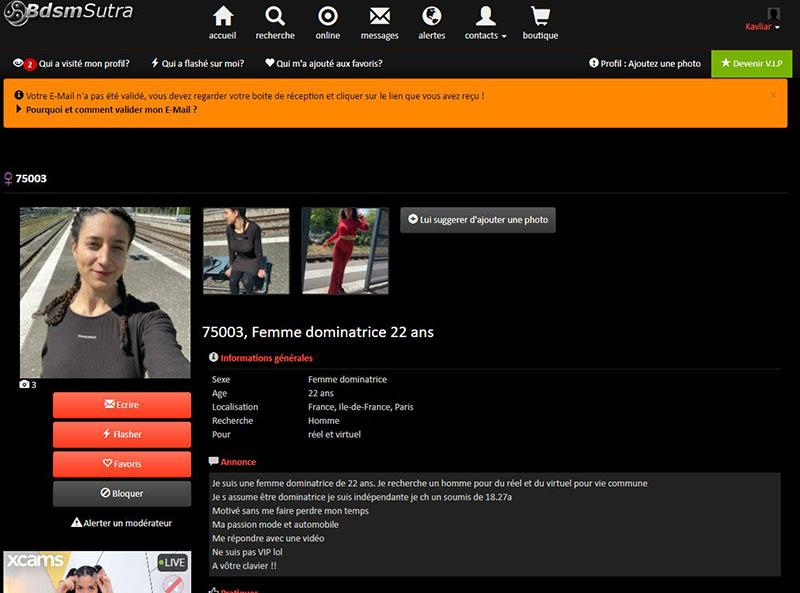Click the plus icon on photo suggestion button
The height and width of the screenshot is (593, 800).
[x=413, y=219]
